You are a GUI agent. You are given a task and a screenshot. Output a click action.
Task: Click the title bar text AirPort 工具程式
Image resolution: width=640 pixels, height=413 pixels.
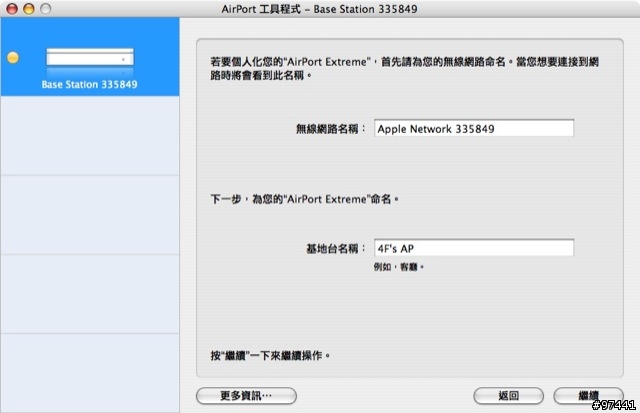pos(261,9)
